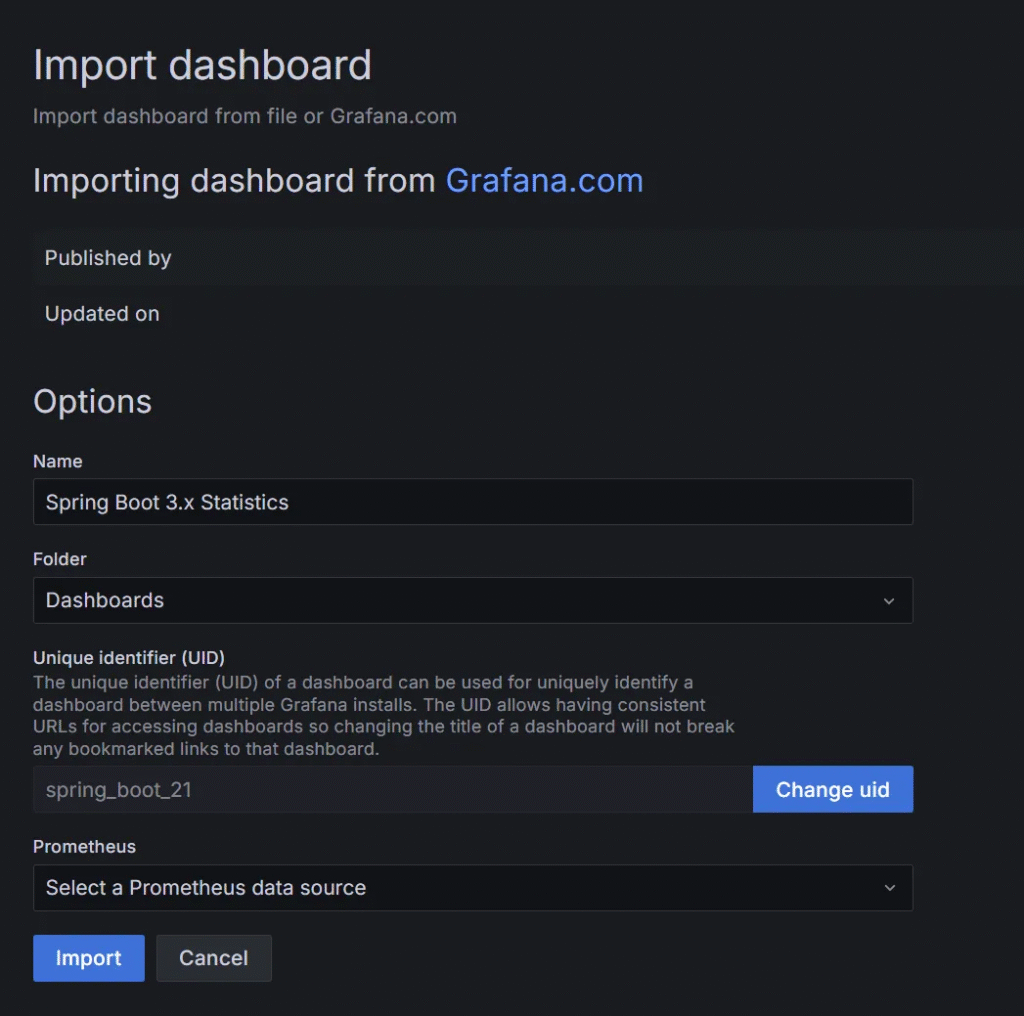Click the Name field label

click(57, 461)
